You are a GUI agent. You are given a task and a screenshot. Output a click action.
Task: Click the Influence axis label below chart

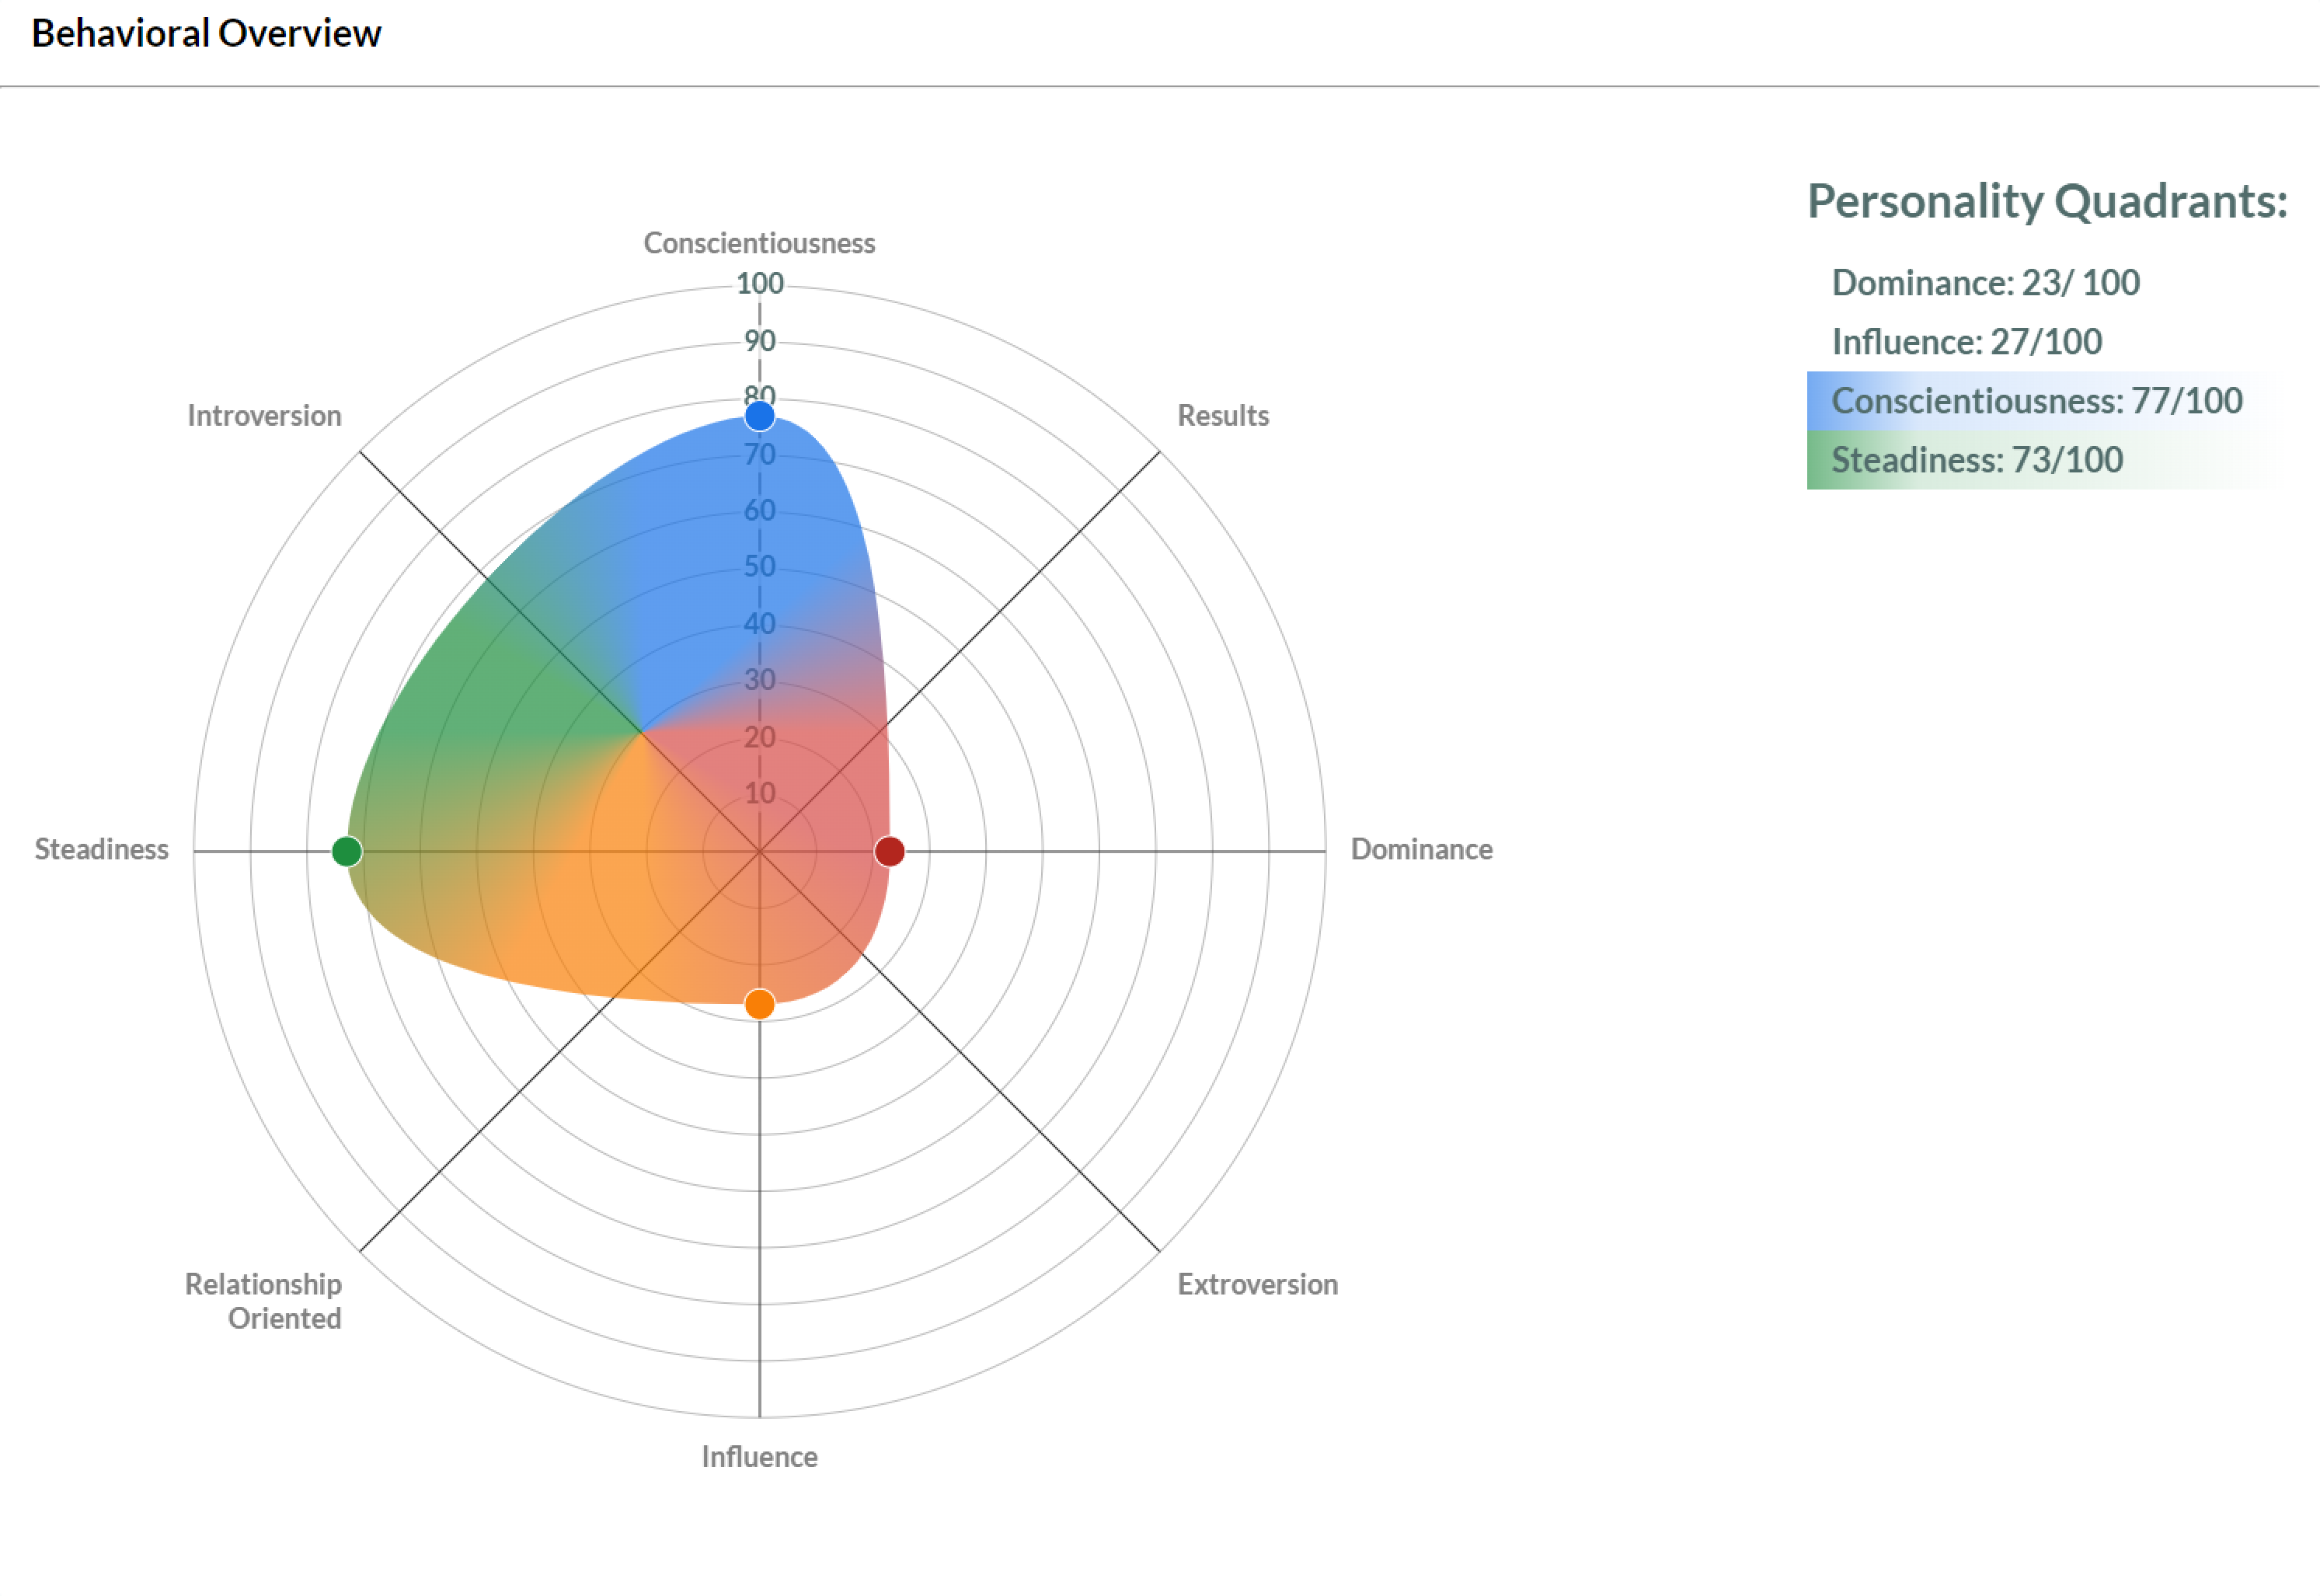click(x=759, y=1456)
